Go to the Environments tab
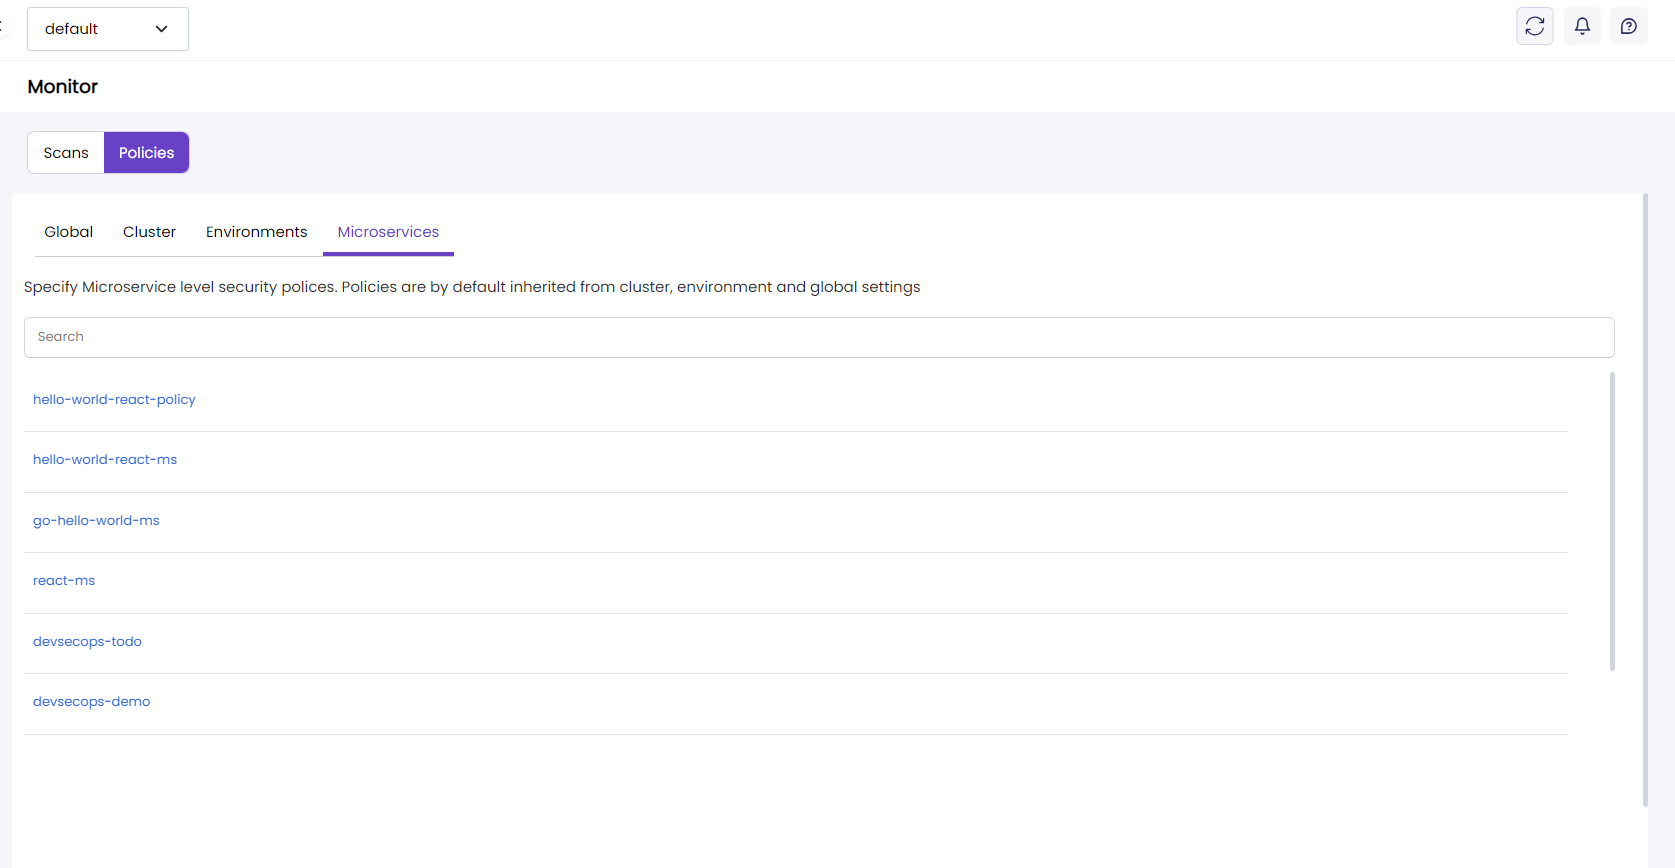The width and height of the screenshot is (1675, 868). (x=256, y=232)
